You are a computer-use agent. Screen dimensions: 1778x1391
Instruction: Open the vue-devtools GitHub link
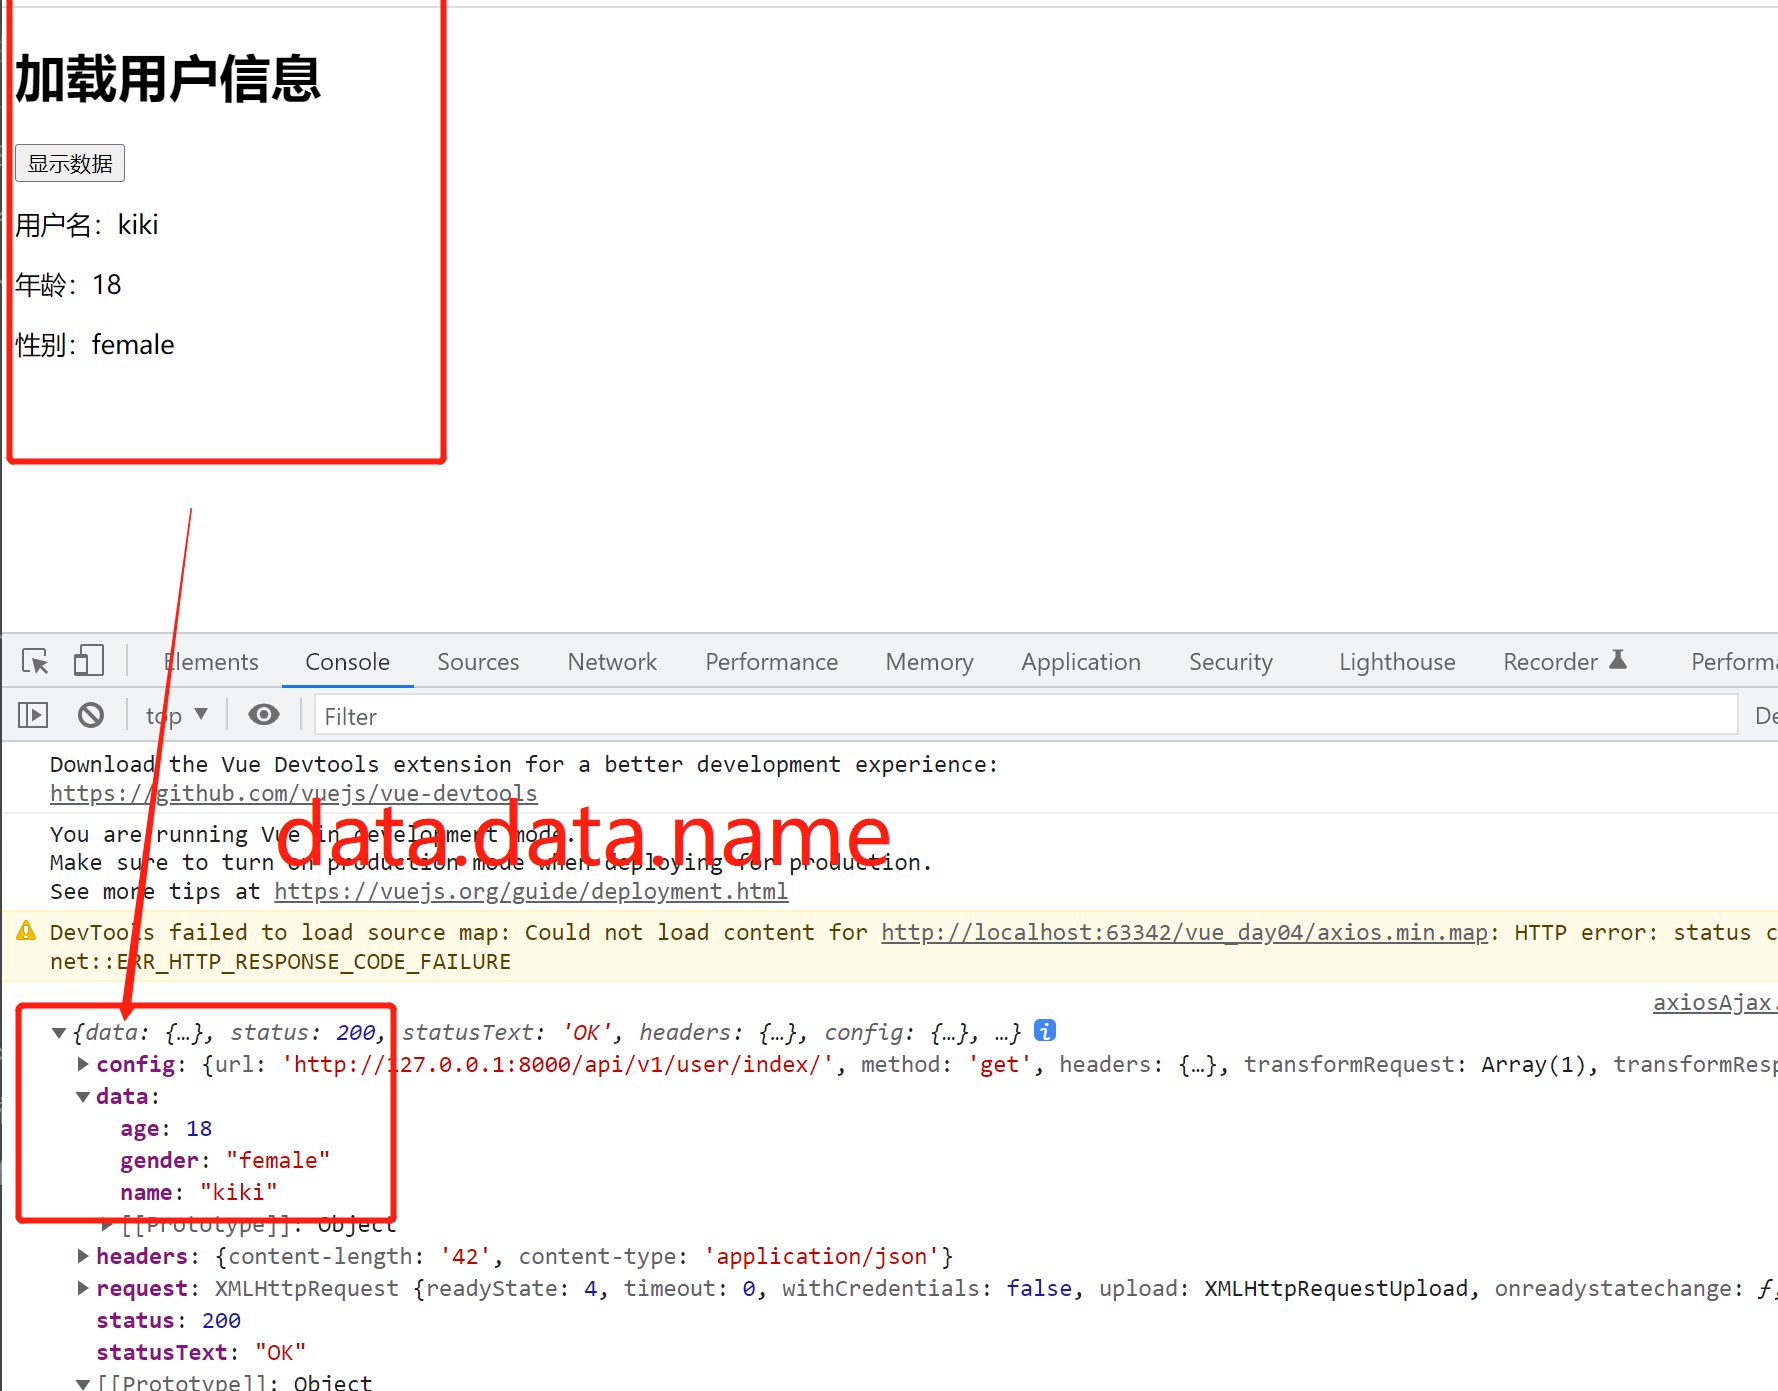[294, 793]
